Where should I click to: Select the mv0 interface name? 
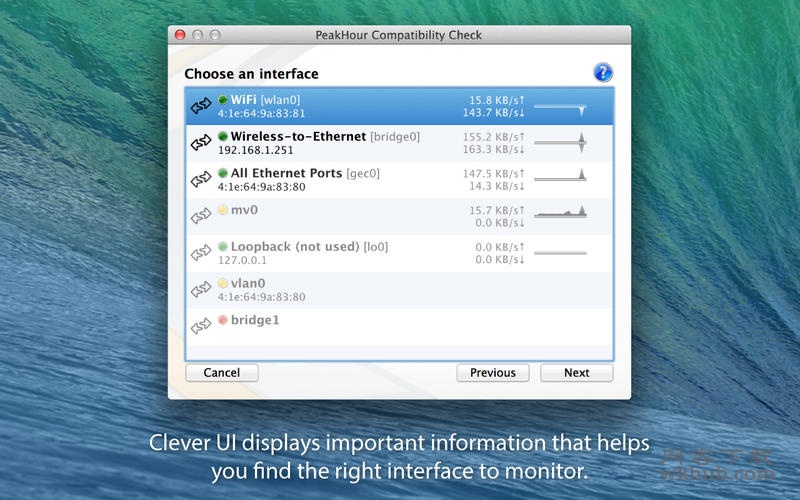pyautogui.click(x=244, y=210)
